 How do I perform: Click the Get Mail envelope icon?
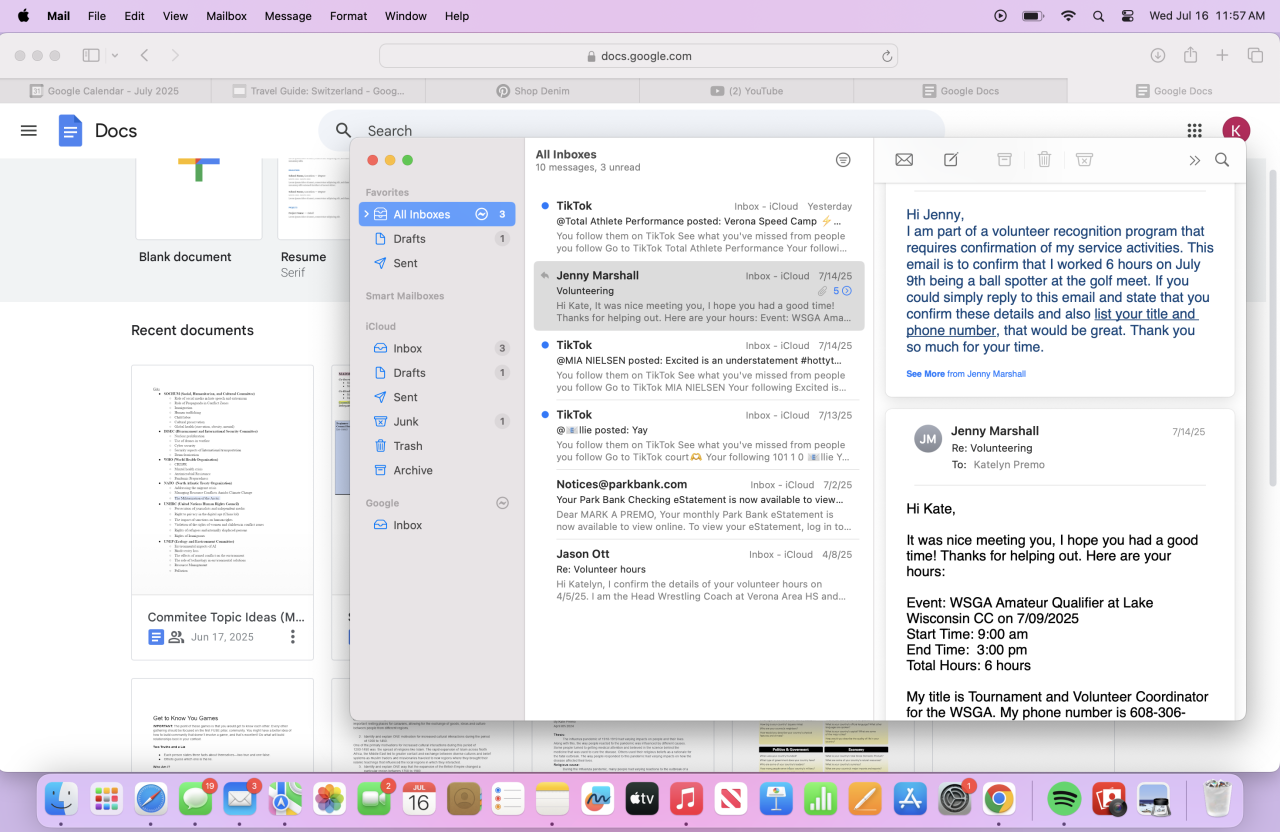point(904,160)
